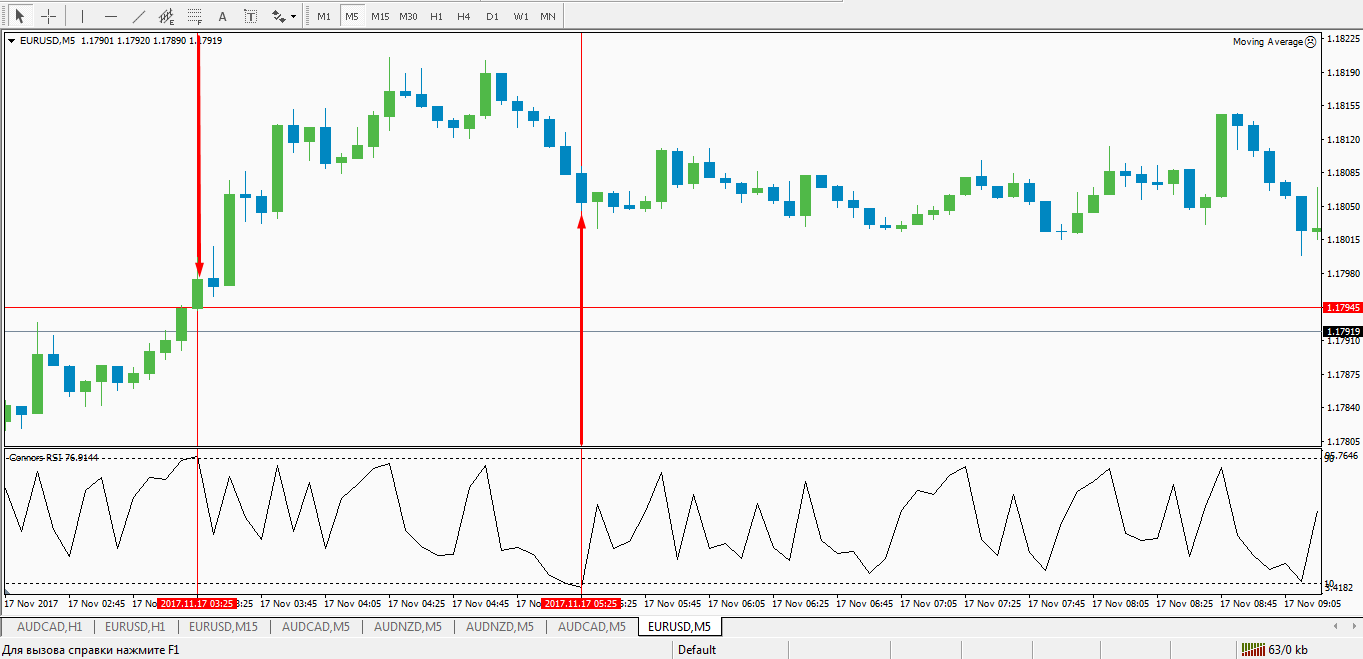The width and height of the screenshot is (1363, 659).
Task: Click the red 1.17945 price label
Action: 1342,308
